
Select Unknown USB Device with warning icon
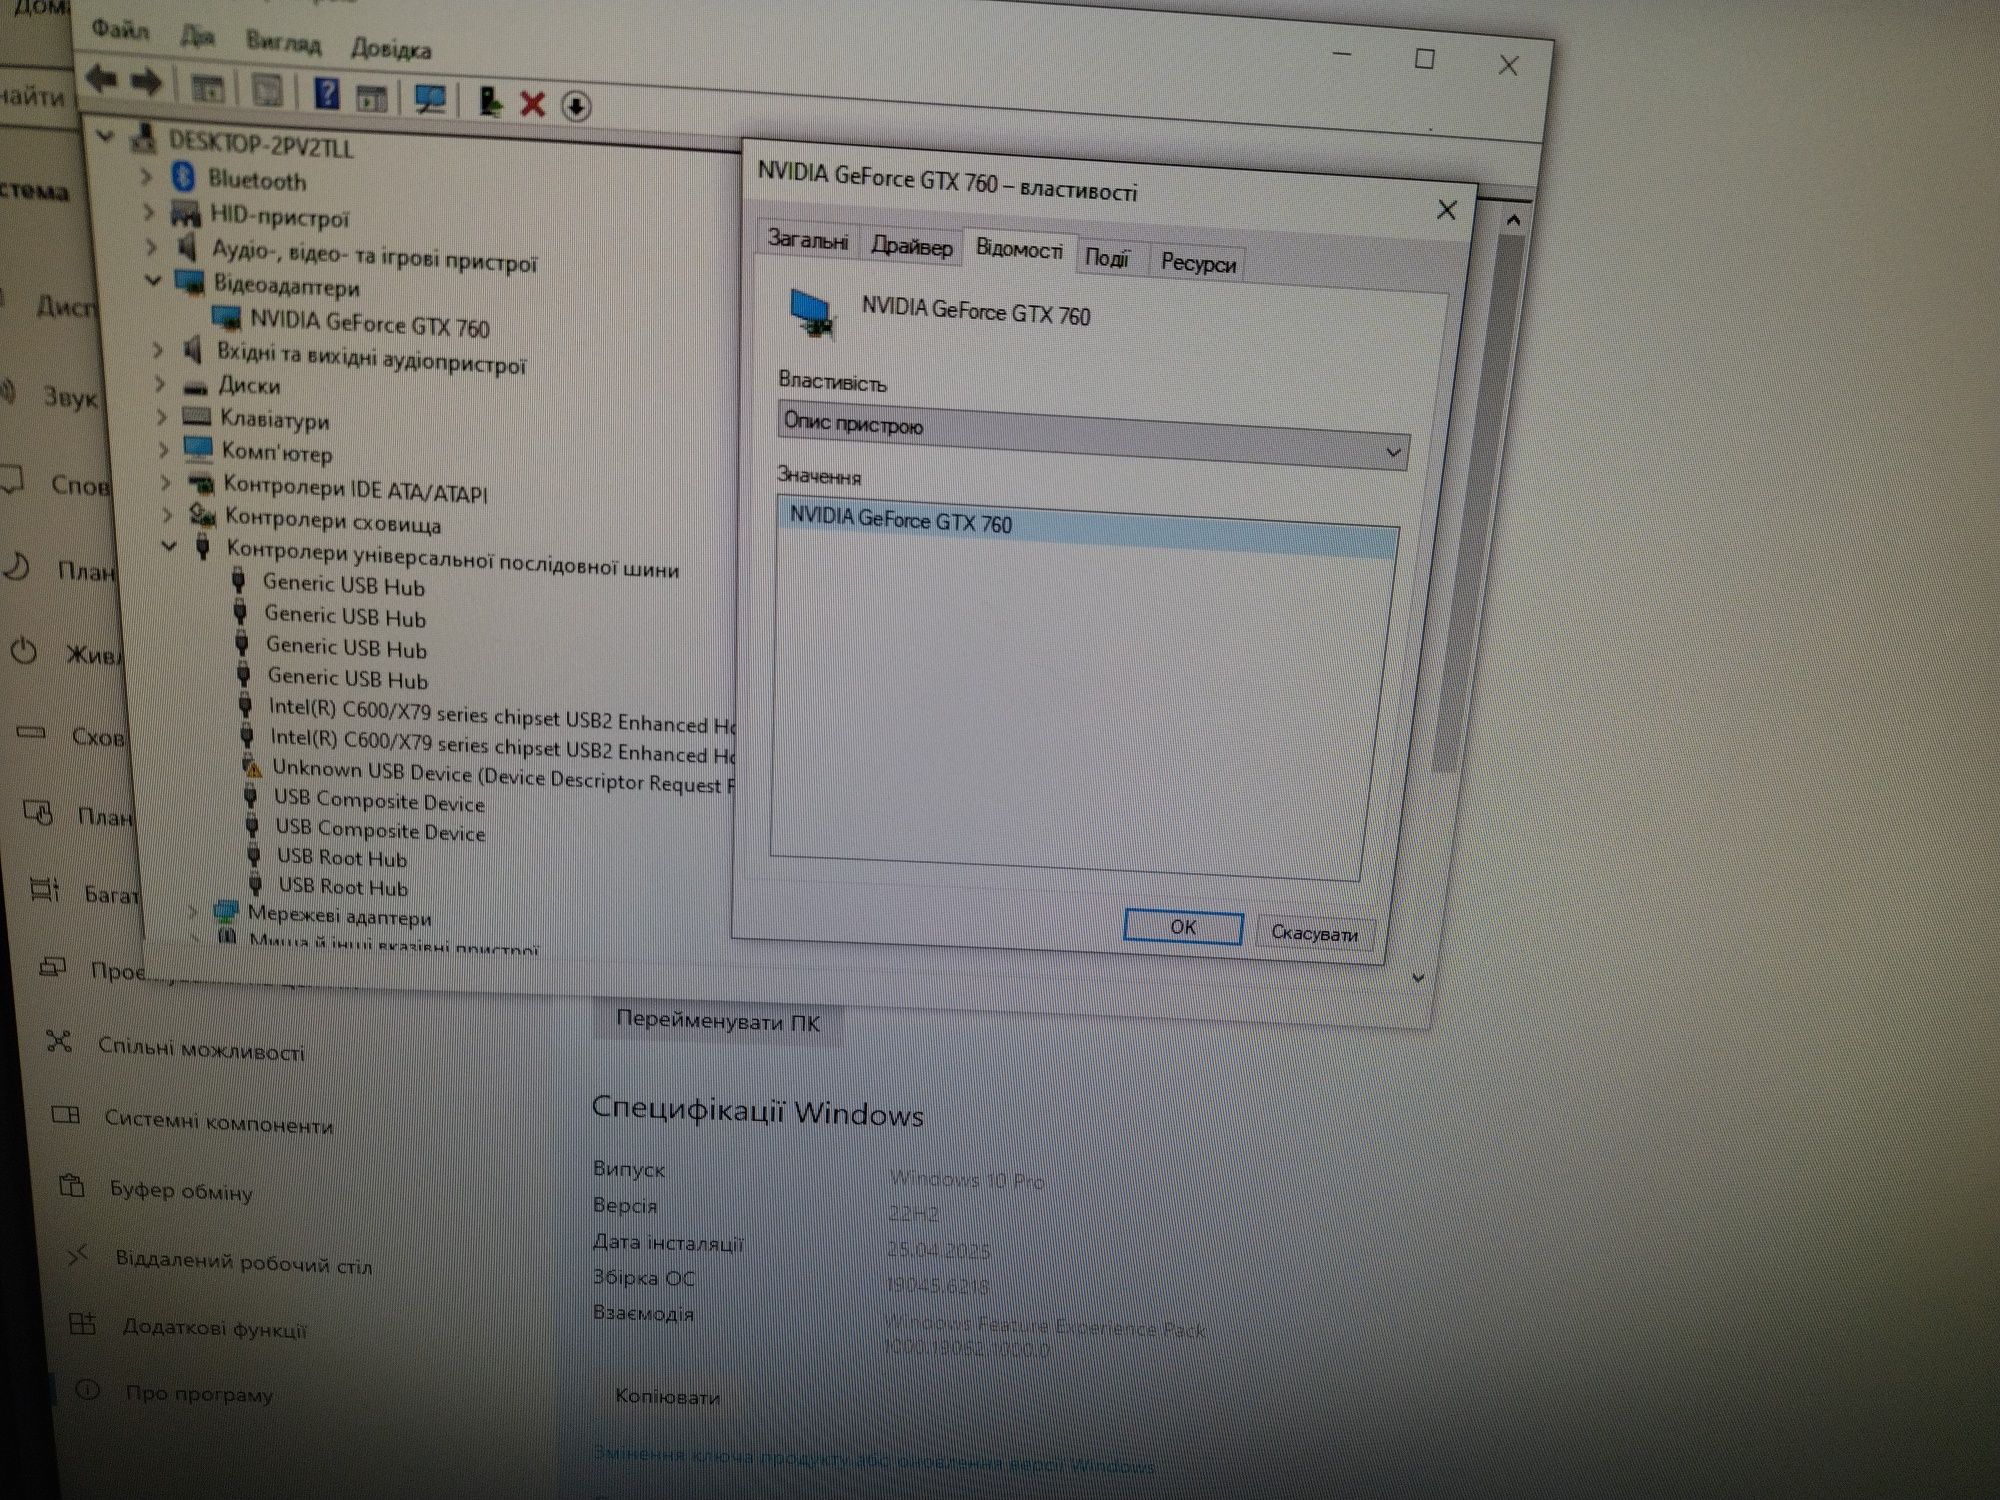tap(503, 777)
